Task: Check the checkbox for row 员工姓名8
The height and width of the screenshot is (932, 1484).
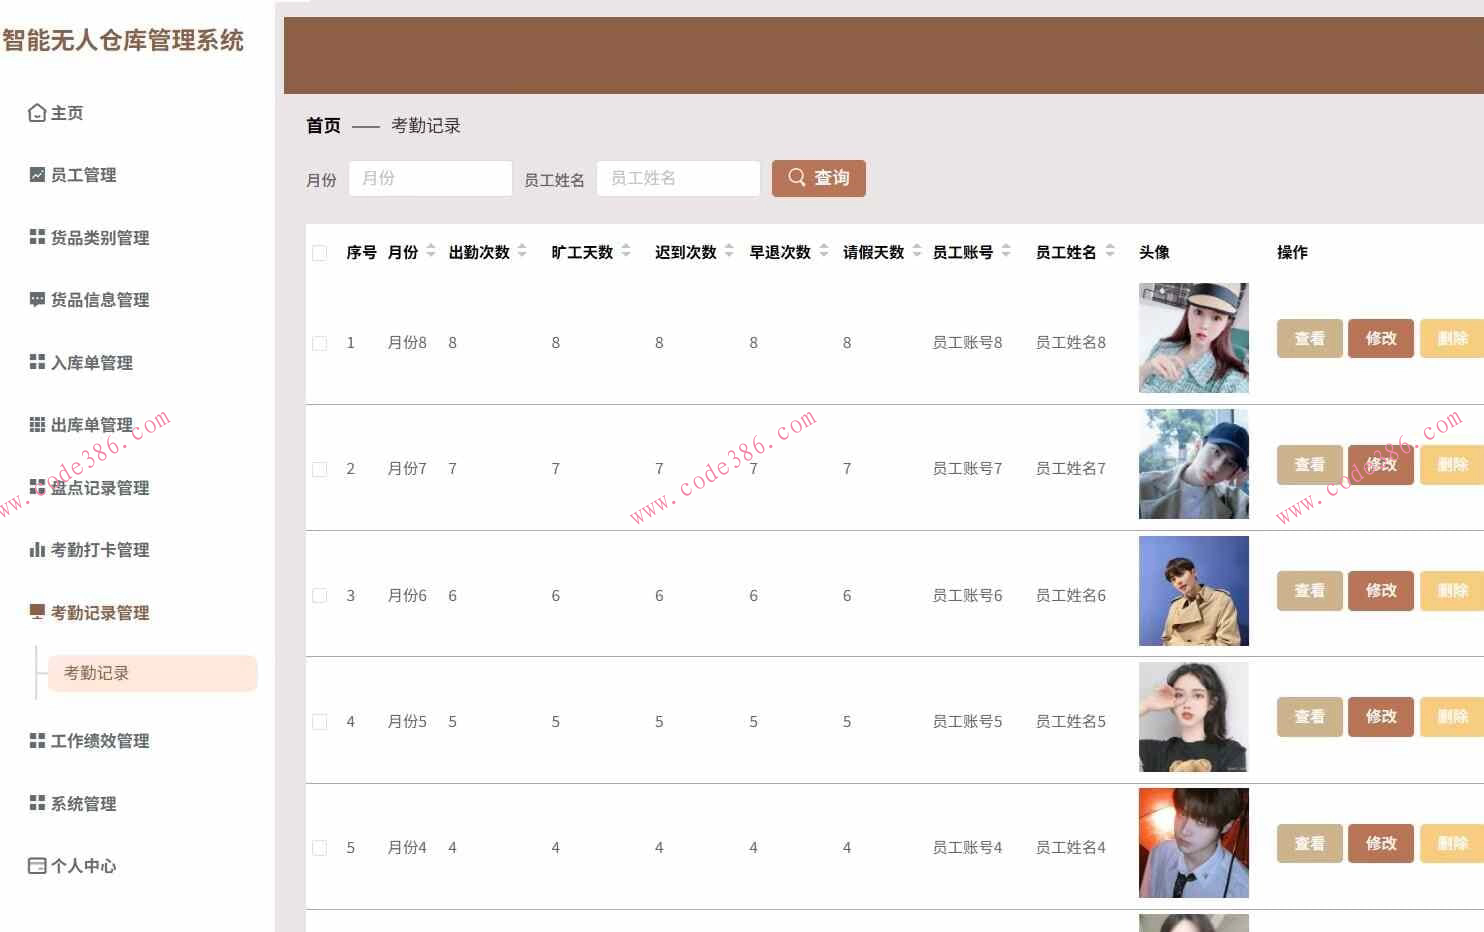Action: [x=319, y=342]
